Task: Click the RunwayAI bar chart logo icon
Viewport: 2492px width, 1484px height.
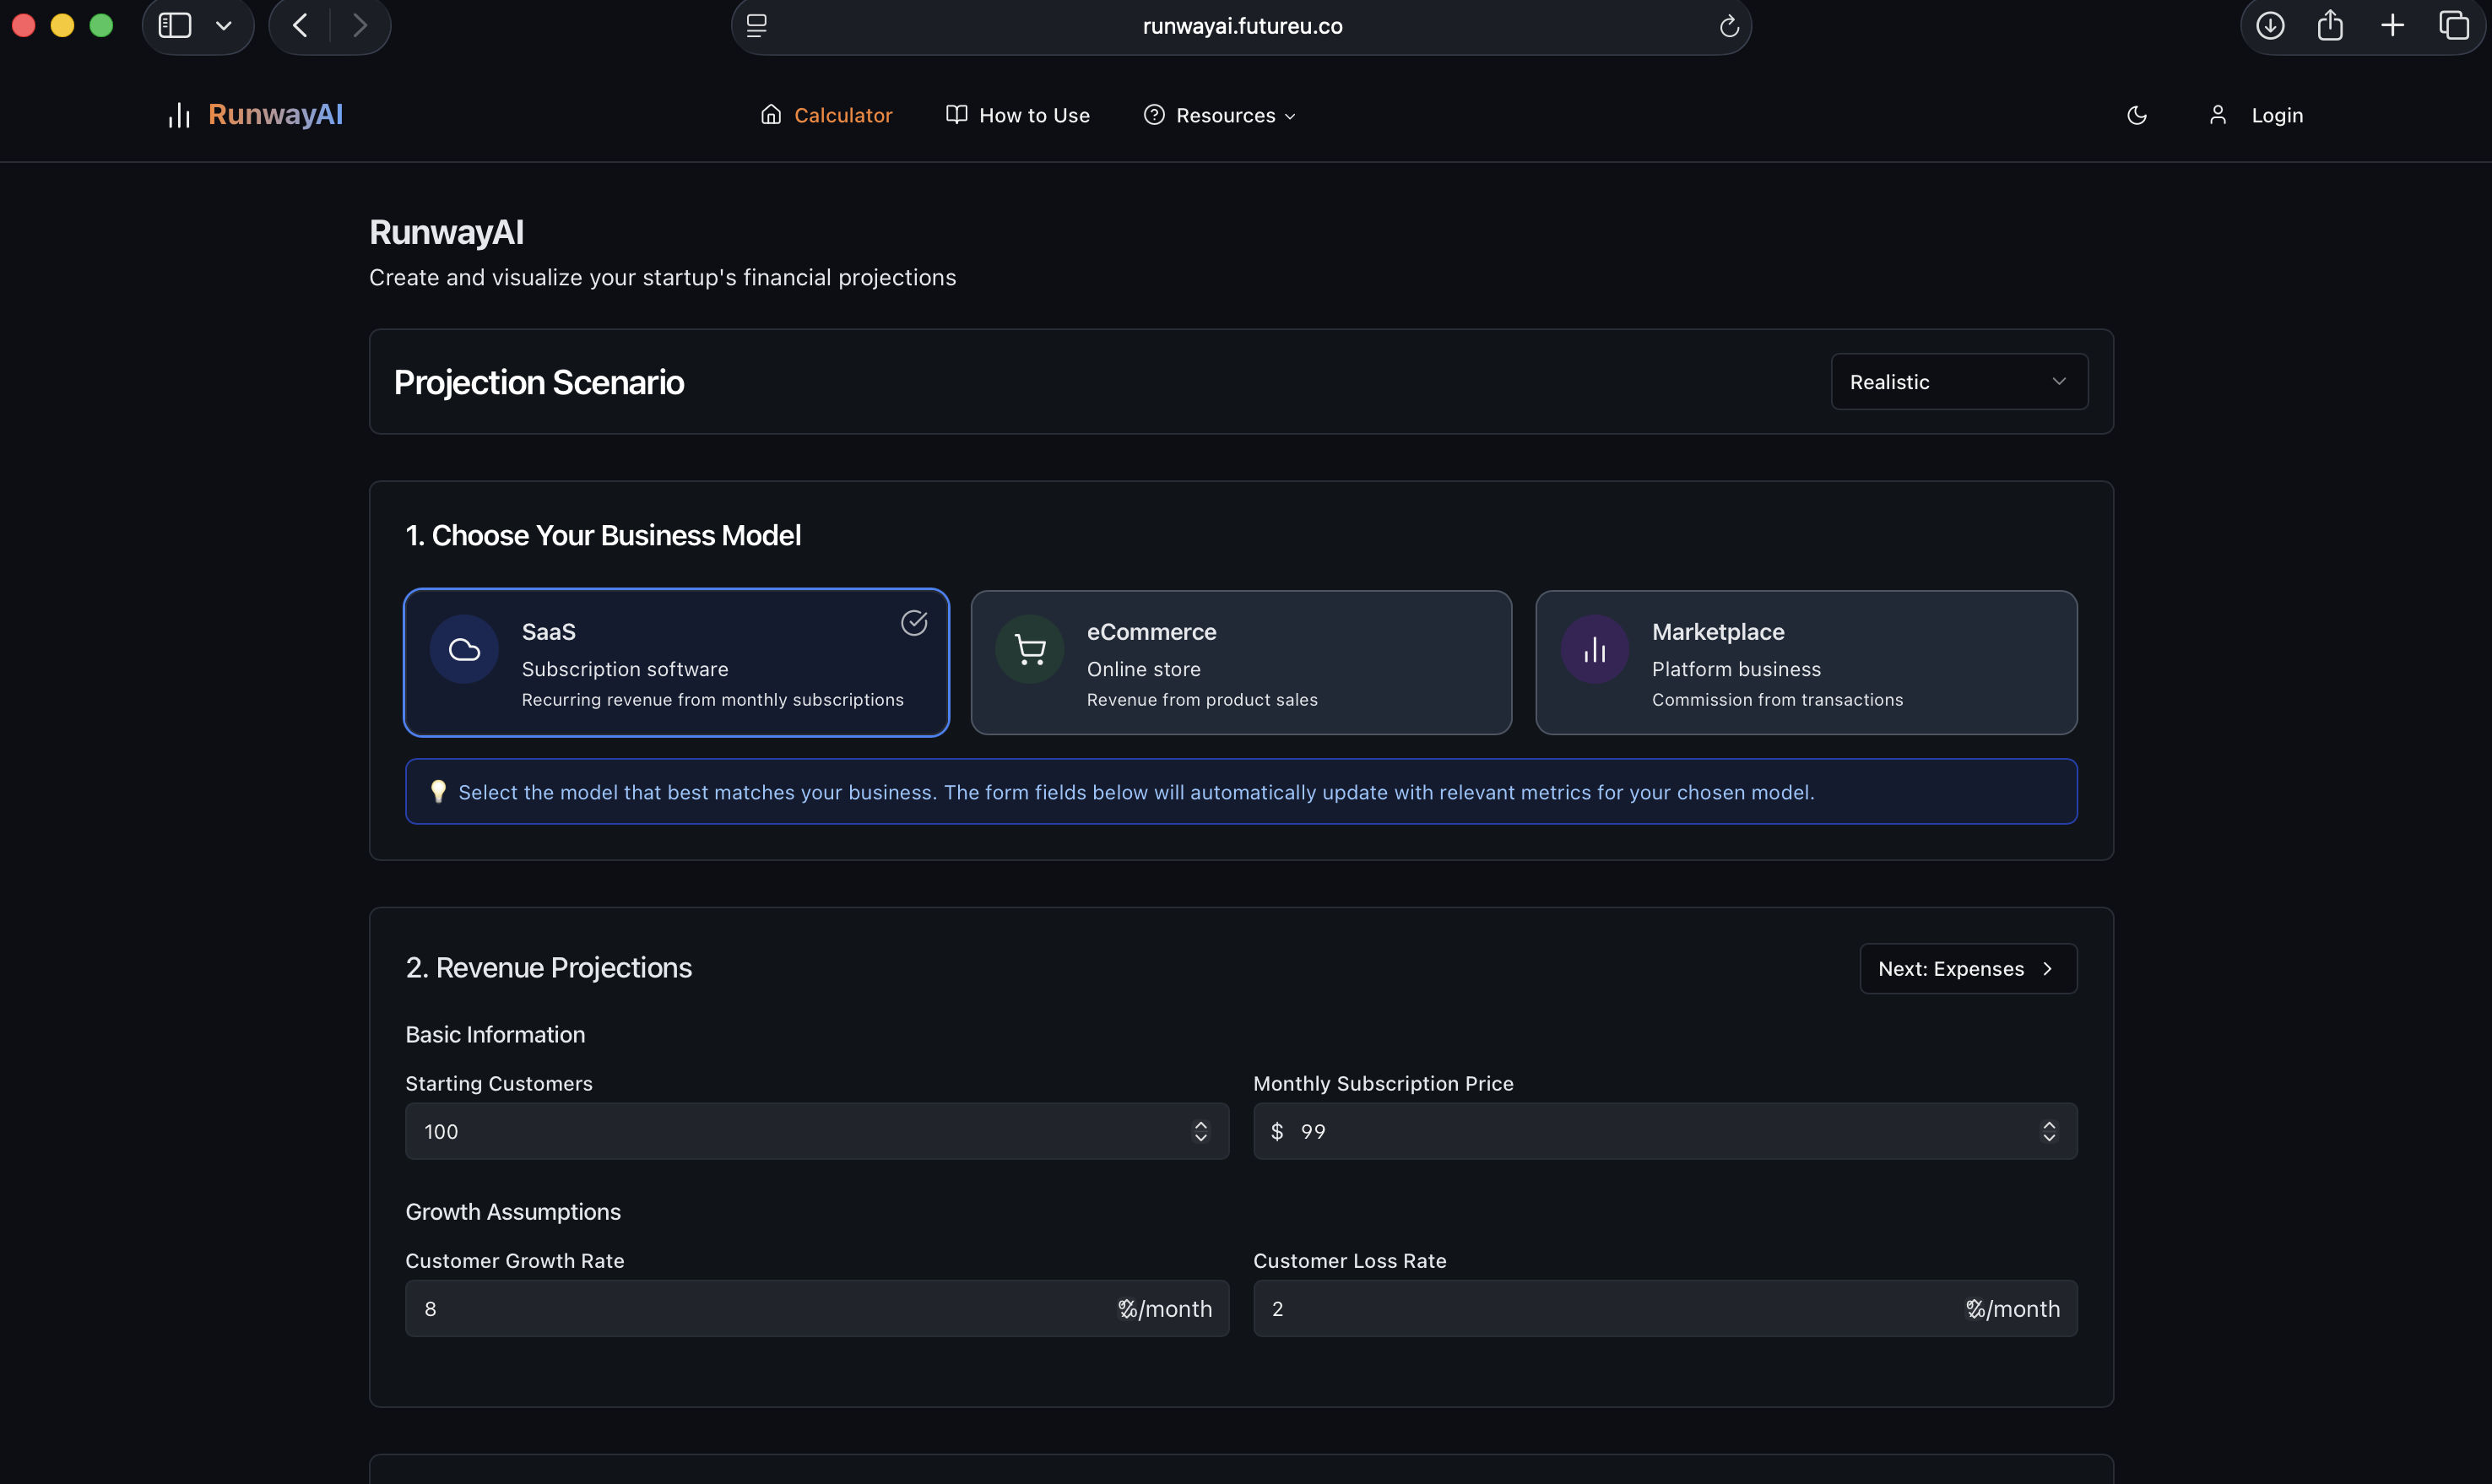Action: (x=178, y=115)
